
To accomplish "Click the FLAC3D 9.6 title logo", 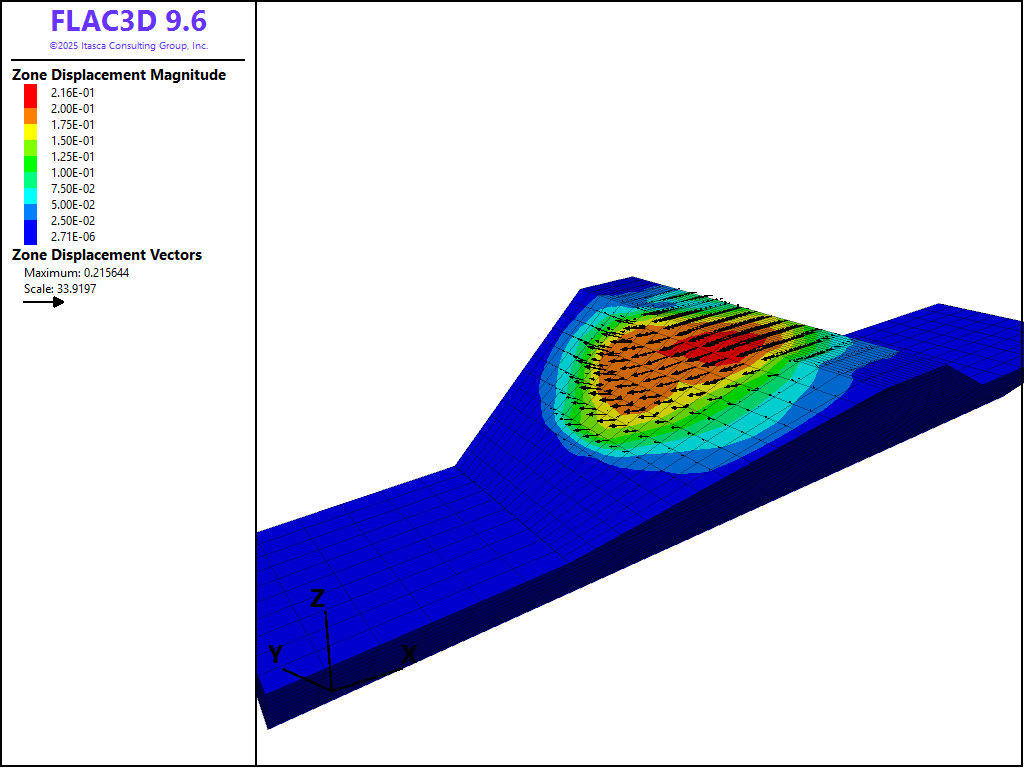I will pyautogui.click(x=128, y=21).
